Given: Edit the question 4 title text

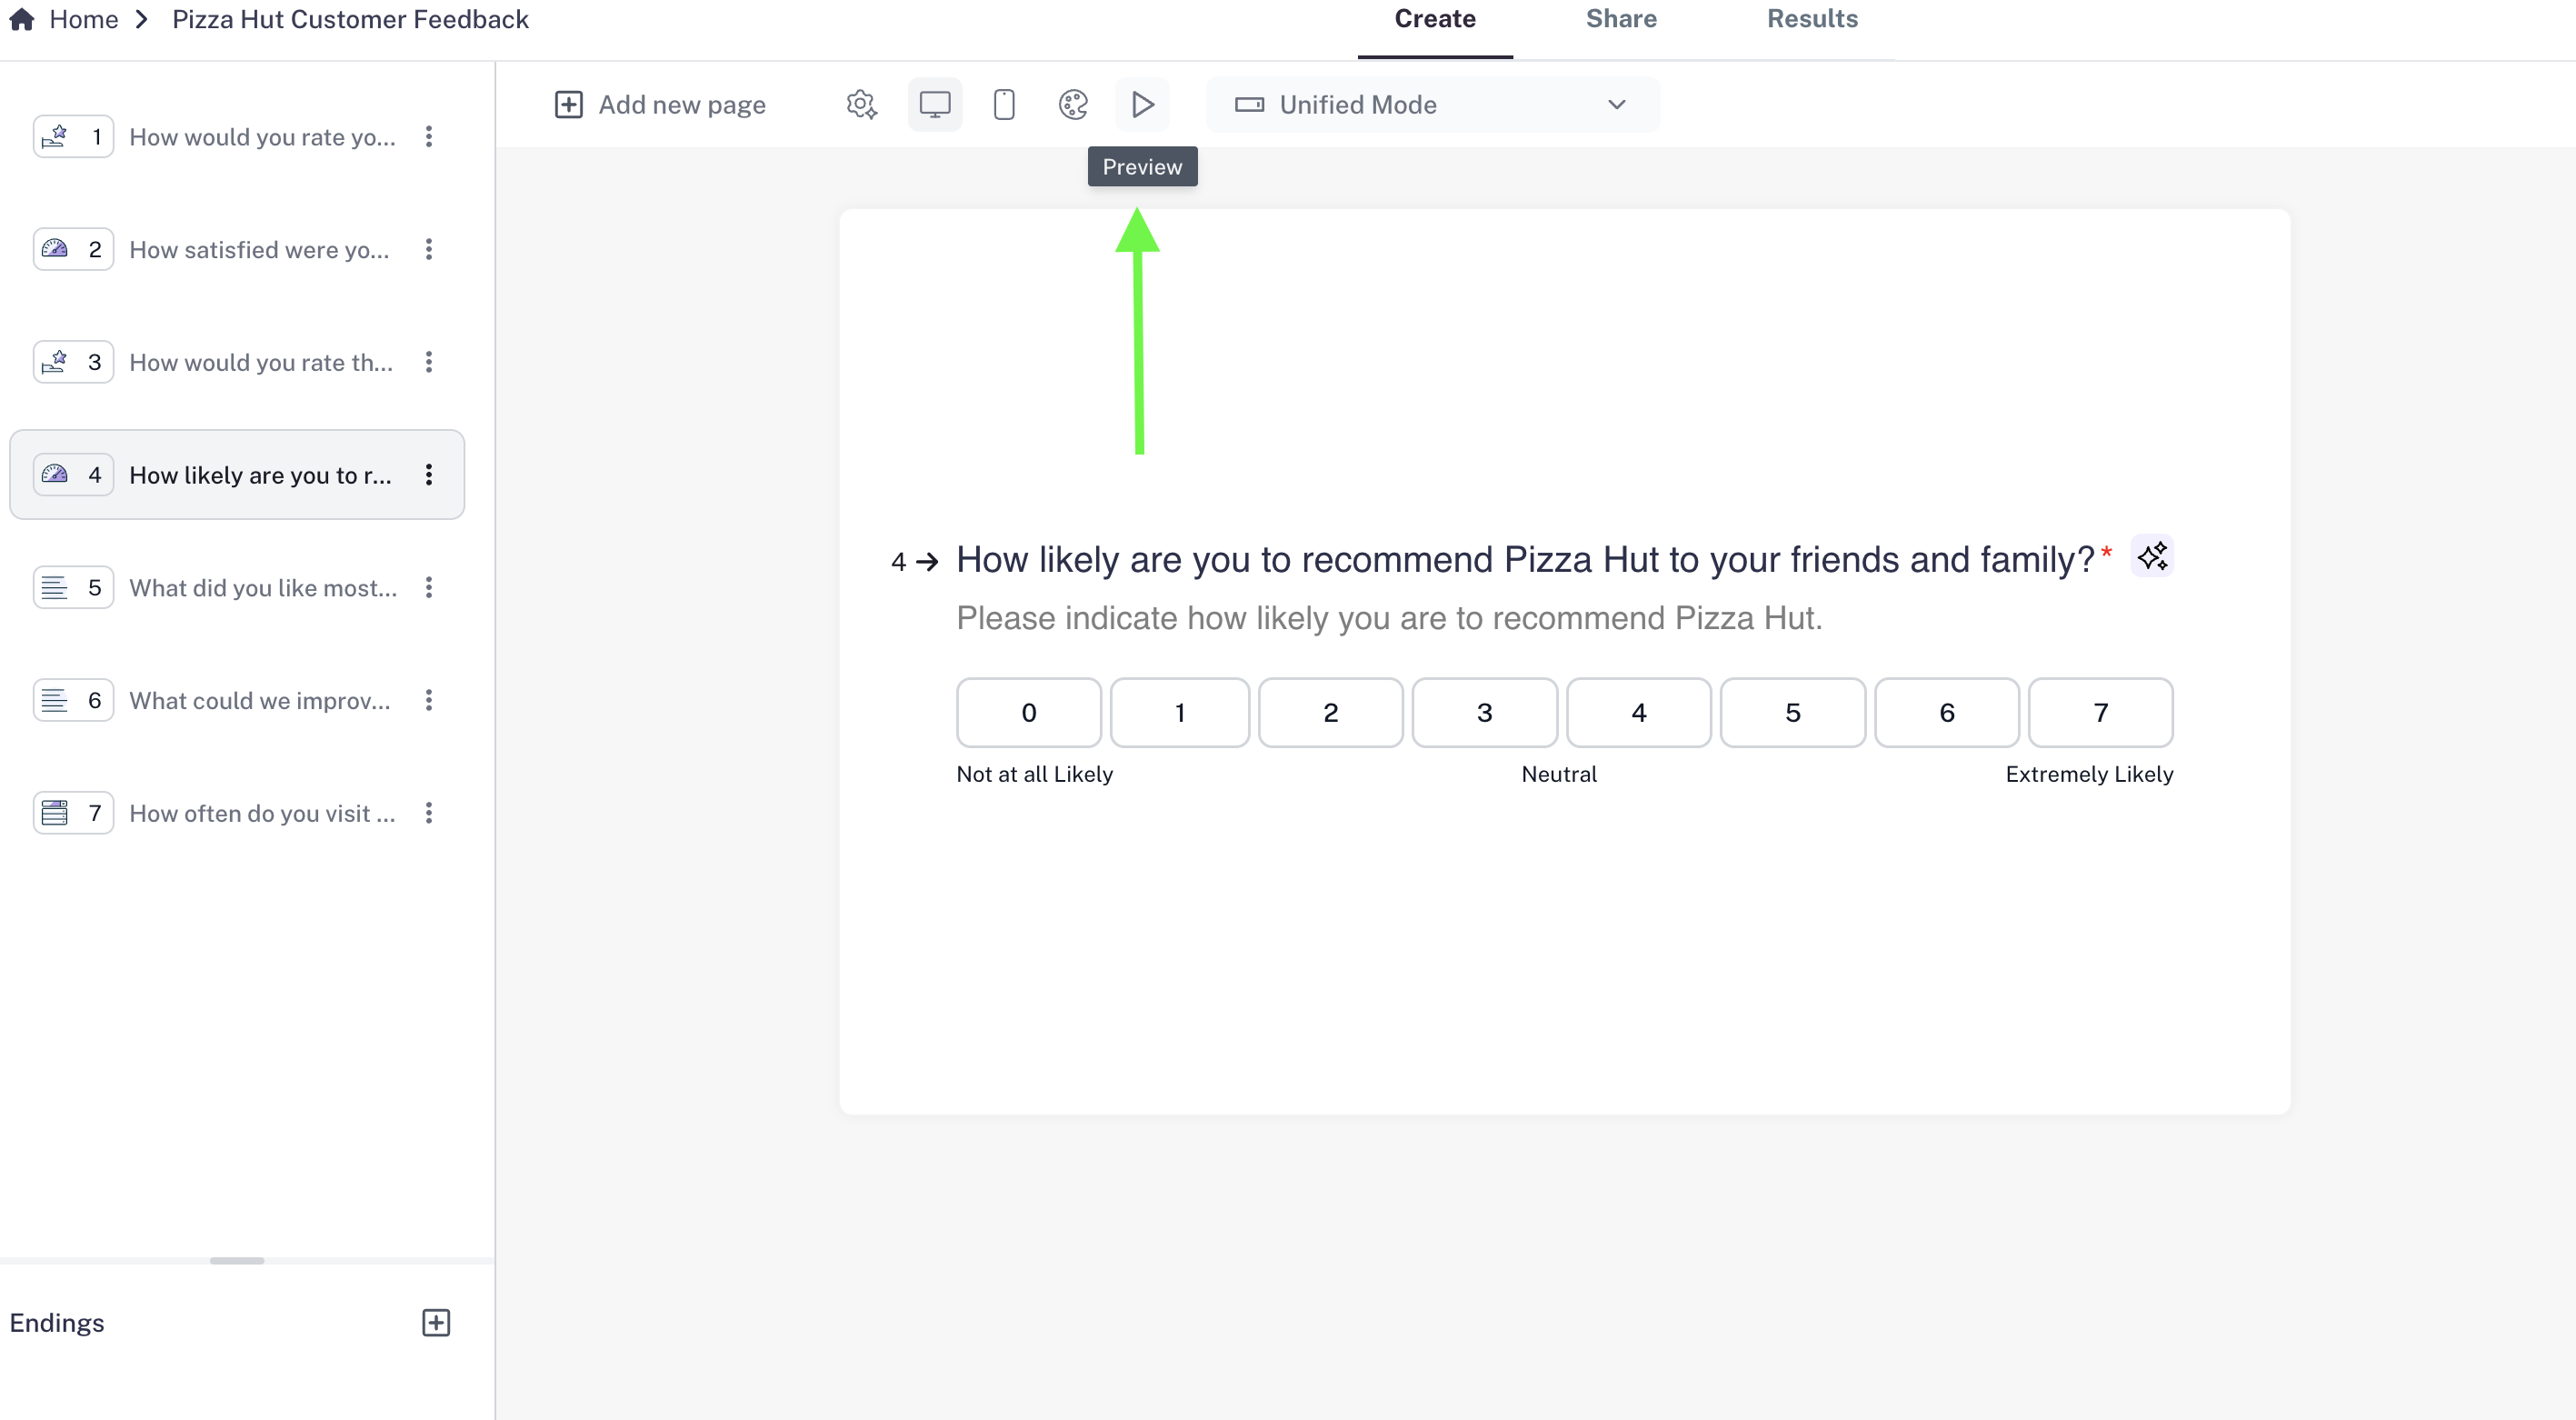Looking at the screenshot, I should pos(1524,560).
